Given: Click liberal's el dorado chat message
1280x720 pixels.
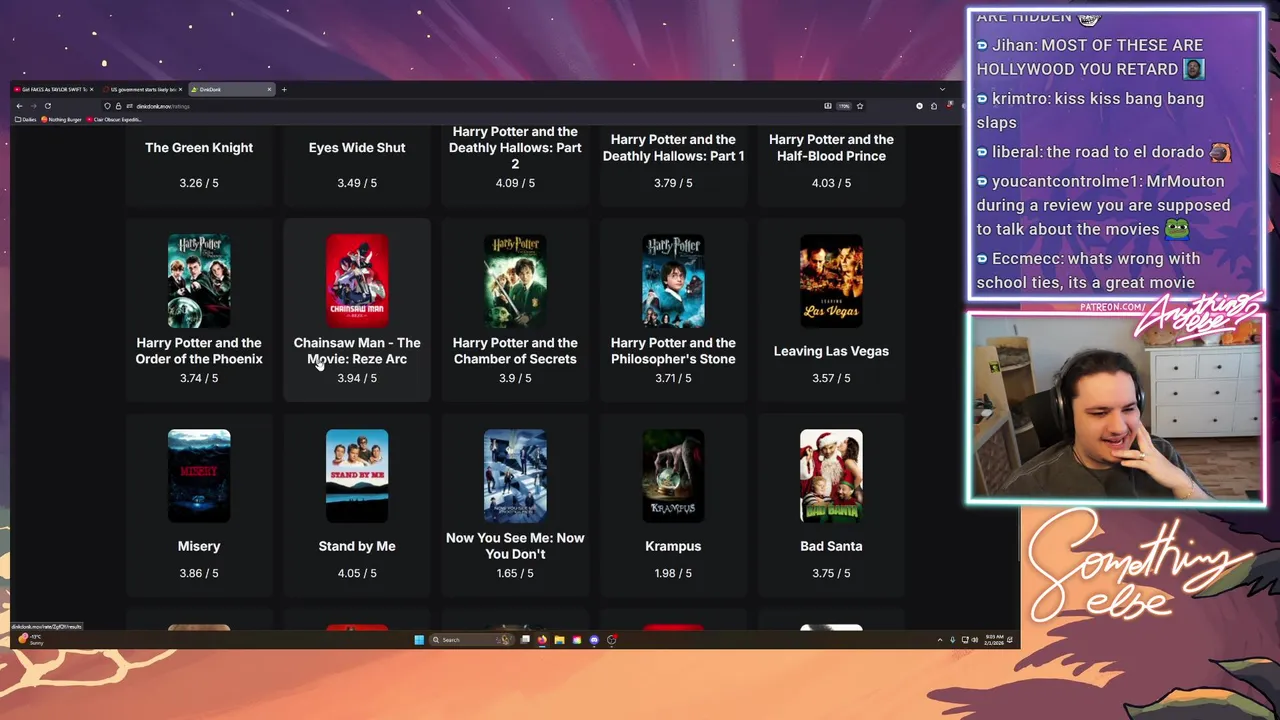Looking at the screenshot, I should point(1103,152).
